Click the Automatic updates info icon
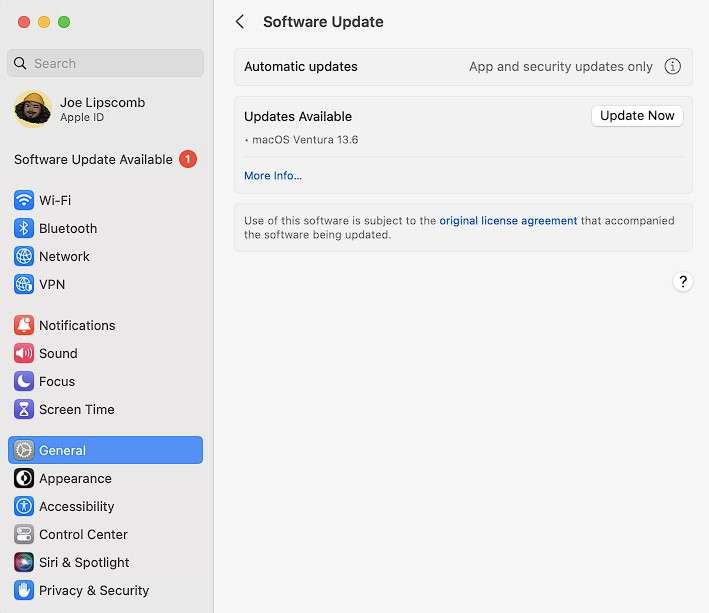Image resolution: width=709 pixels, height=613 pixels. (673, 67)
